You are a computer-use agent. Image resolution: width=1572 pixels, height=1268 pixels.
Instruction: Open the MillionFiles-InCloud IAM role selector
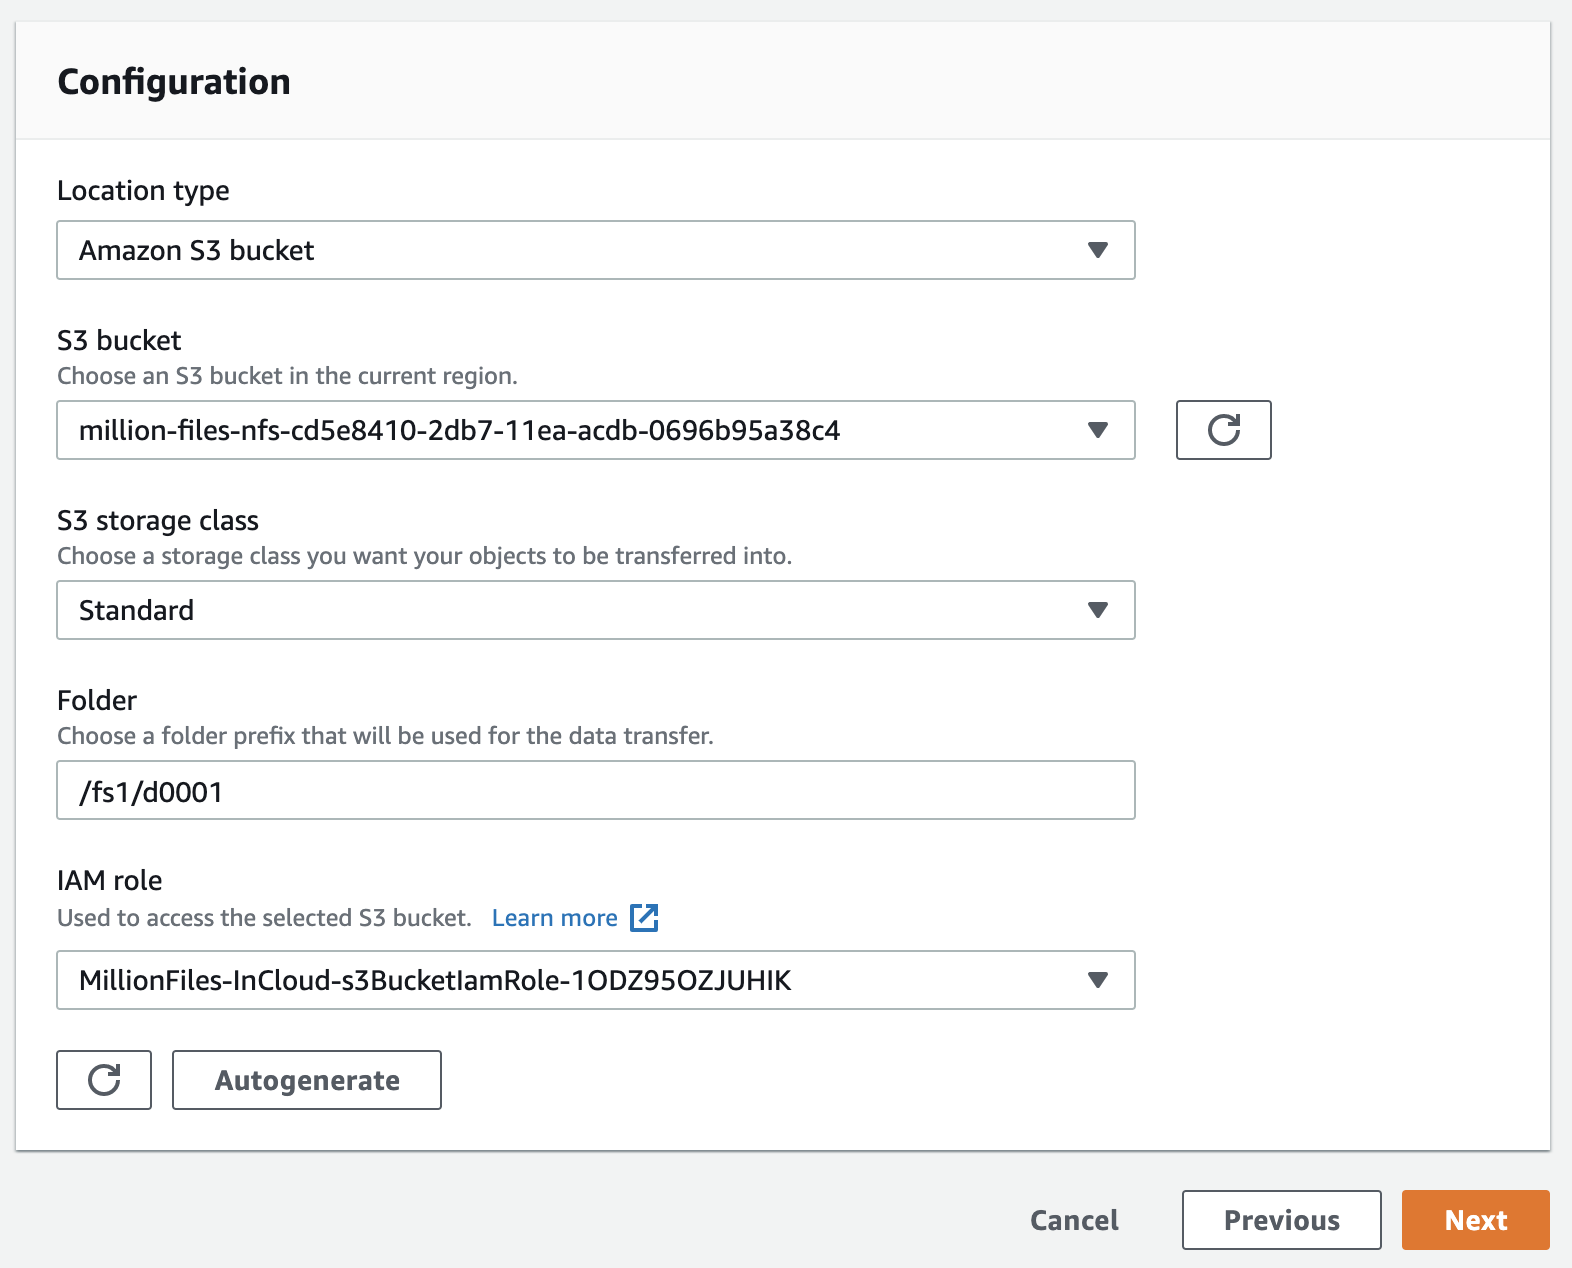pos(596,980)
